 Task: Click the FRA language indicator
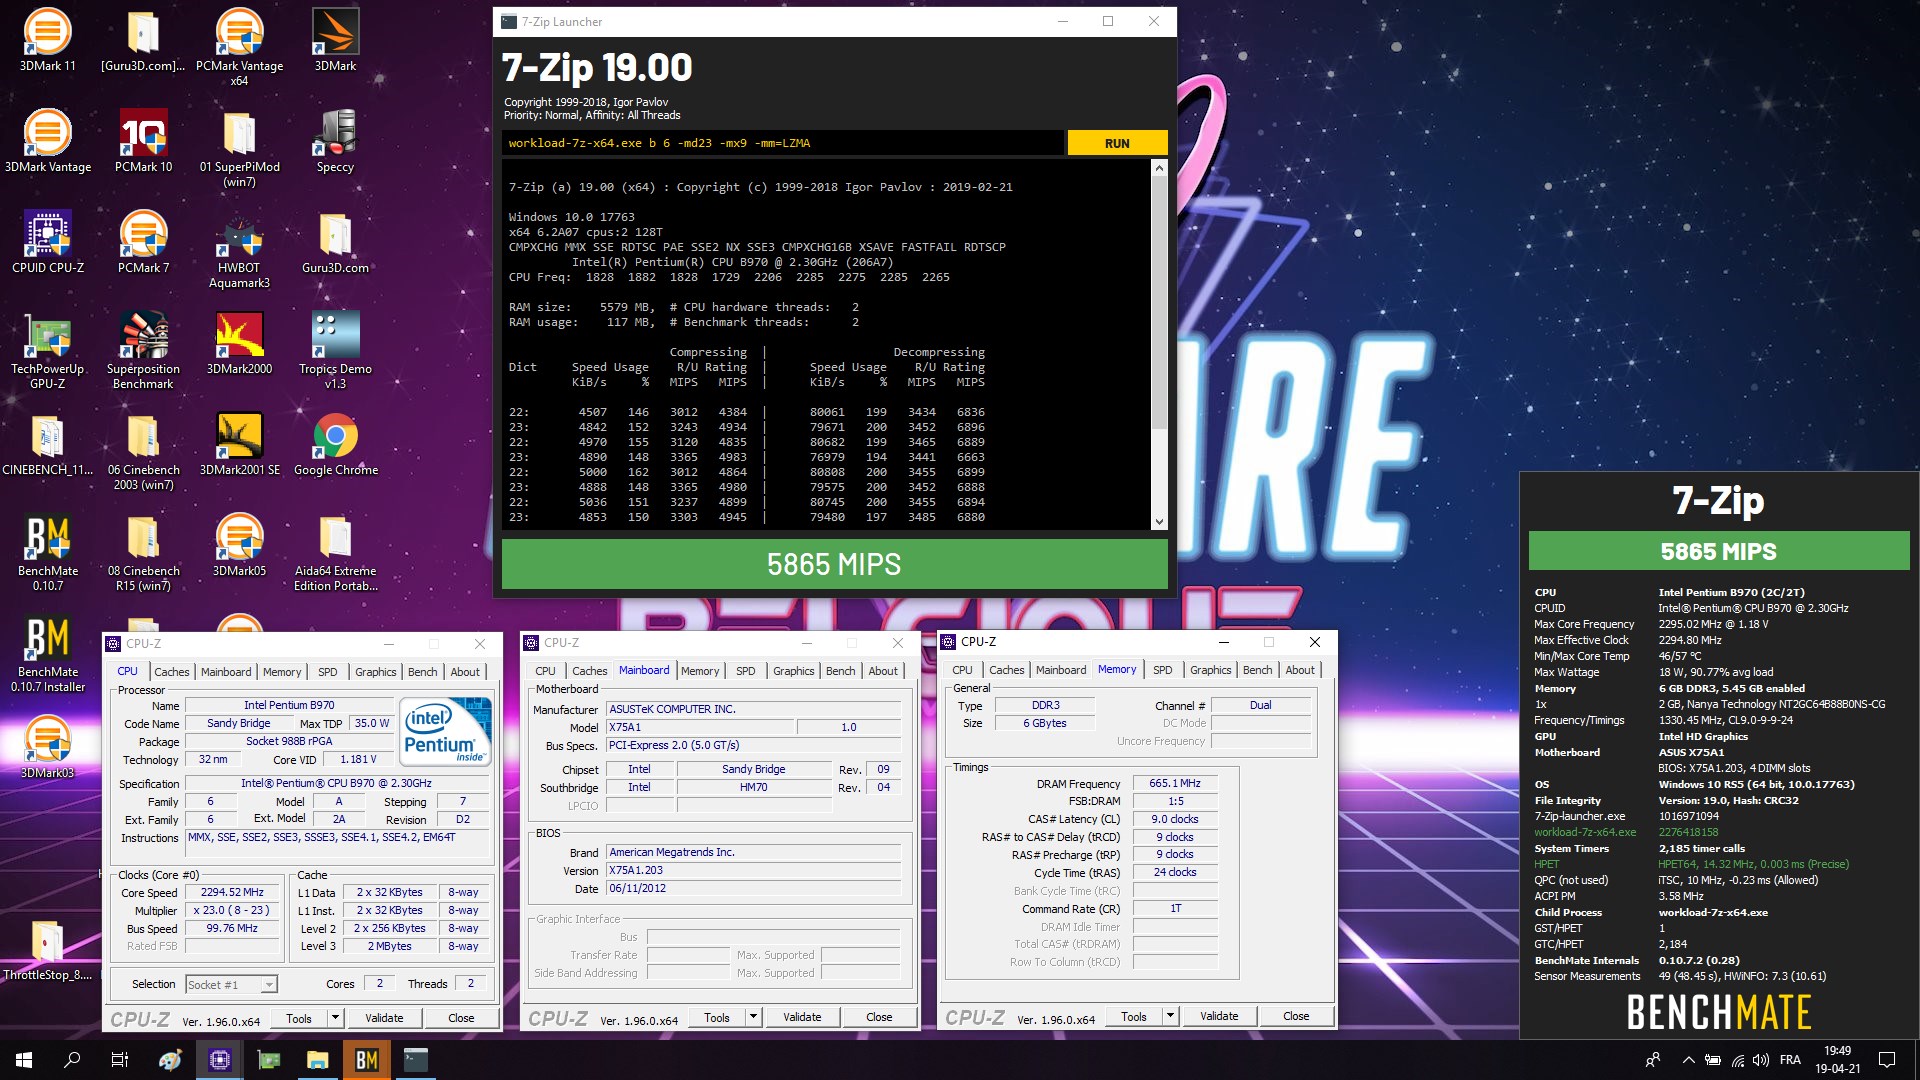1790,1060
